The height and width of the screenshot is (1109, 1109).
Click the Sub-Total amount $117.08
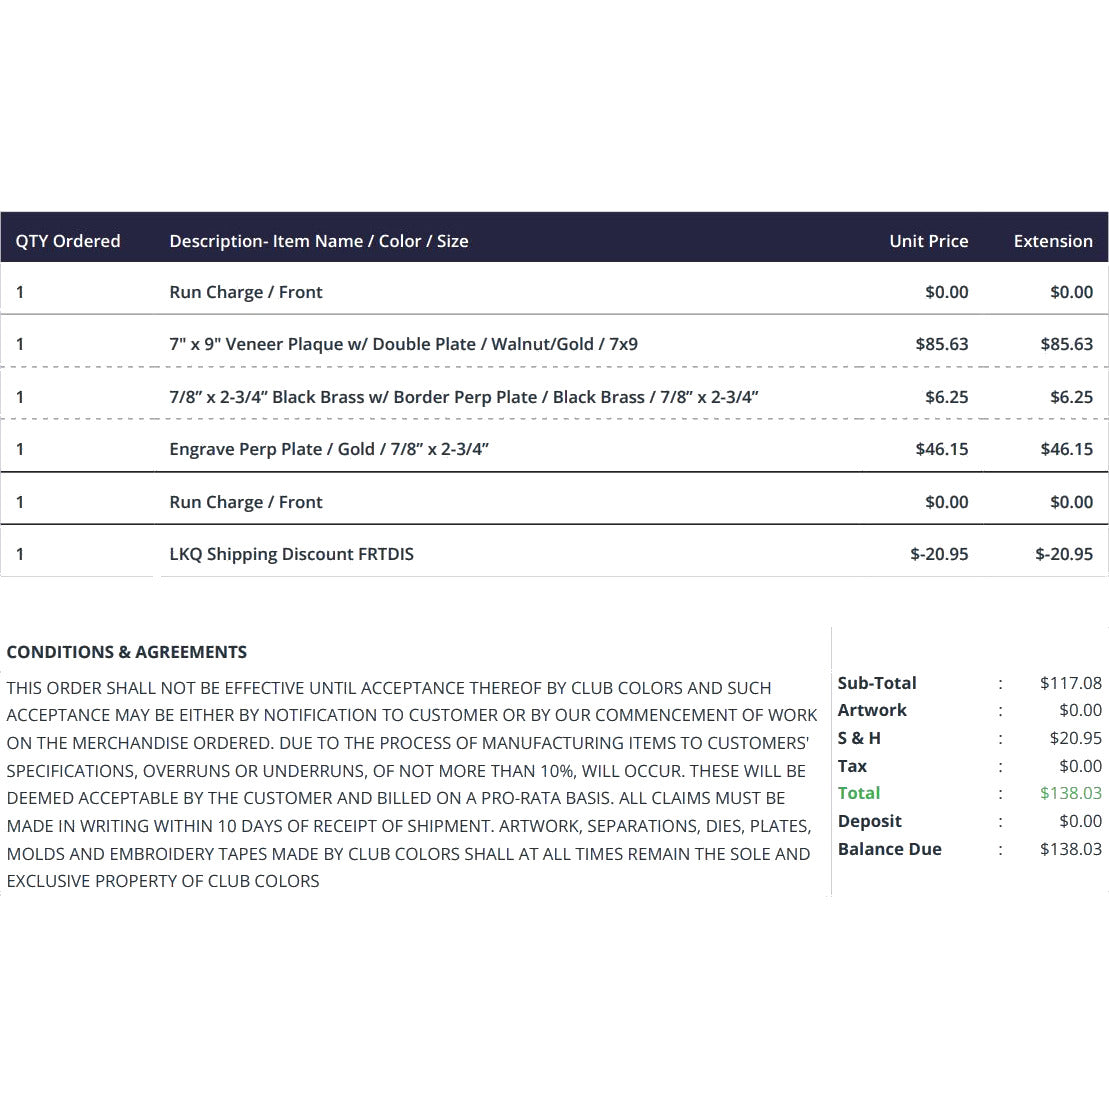tap(1071, 683)
